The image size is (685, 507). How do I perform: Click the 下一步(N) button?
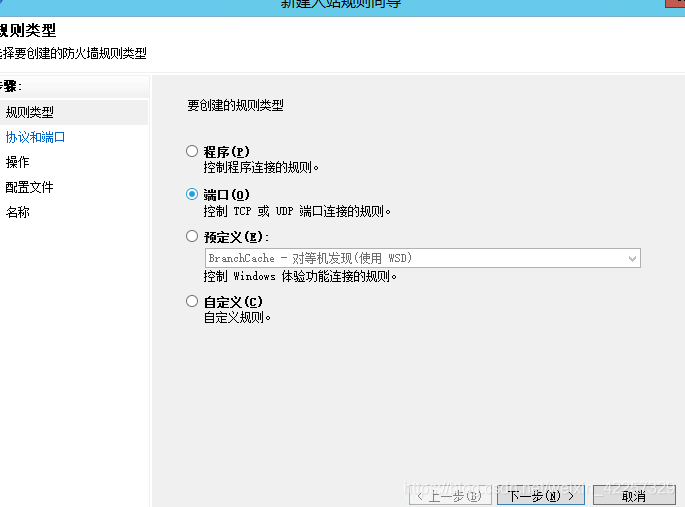click(540, 496)
